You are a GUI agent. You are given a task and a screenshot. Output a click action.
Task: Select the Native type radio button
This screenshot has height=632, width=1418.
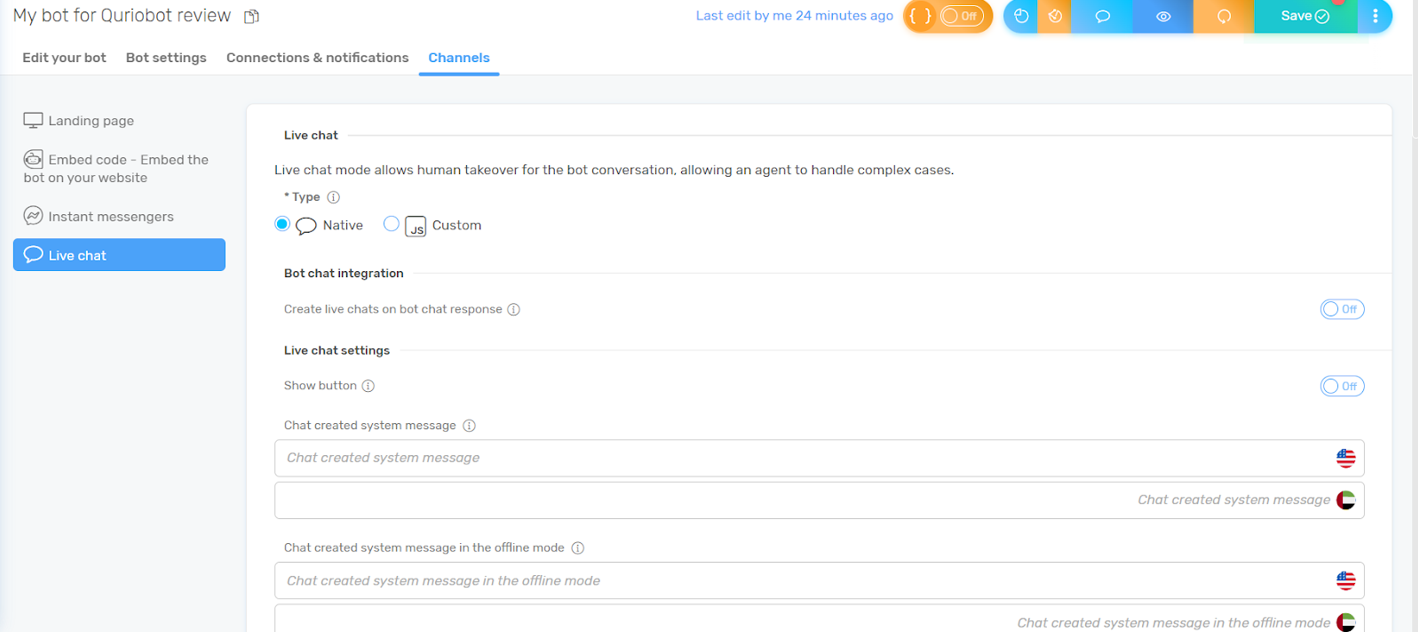coord(282,225)
